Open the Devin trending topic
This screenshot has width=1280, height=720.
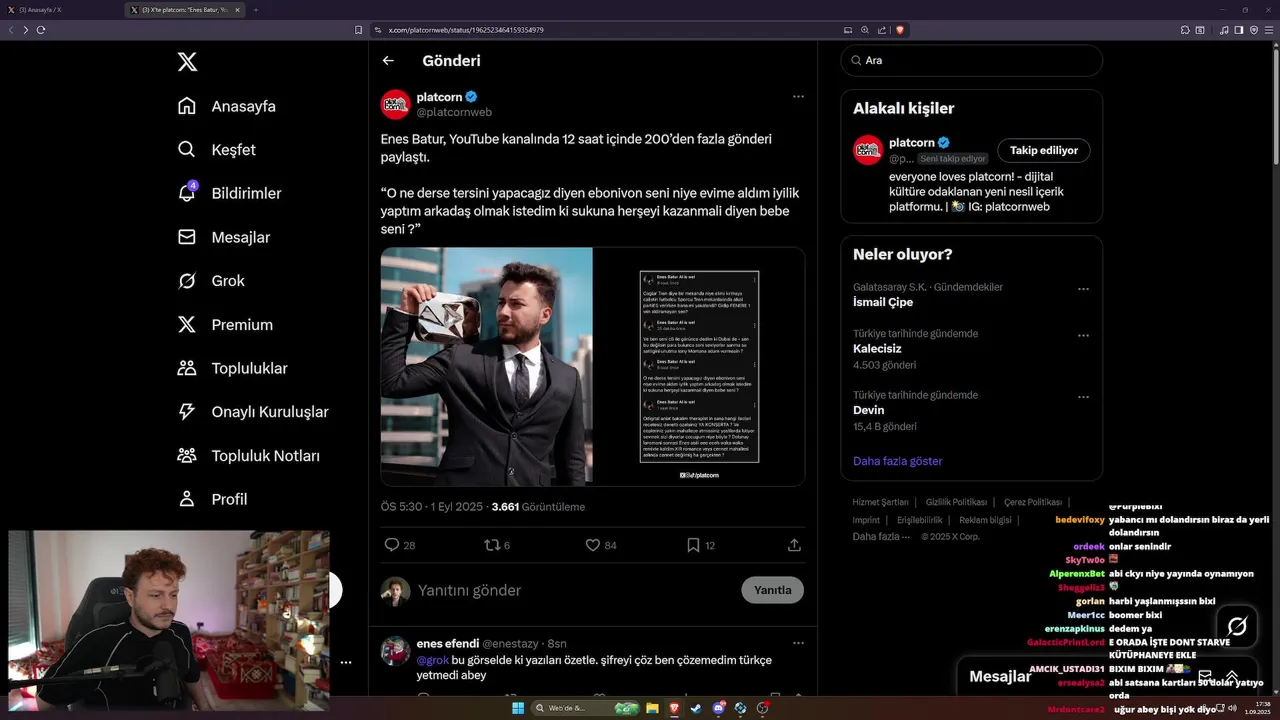(x=869, y=410)
